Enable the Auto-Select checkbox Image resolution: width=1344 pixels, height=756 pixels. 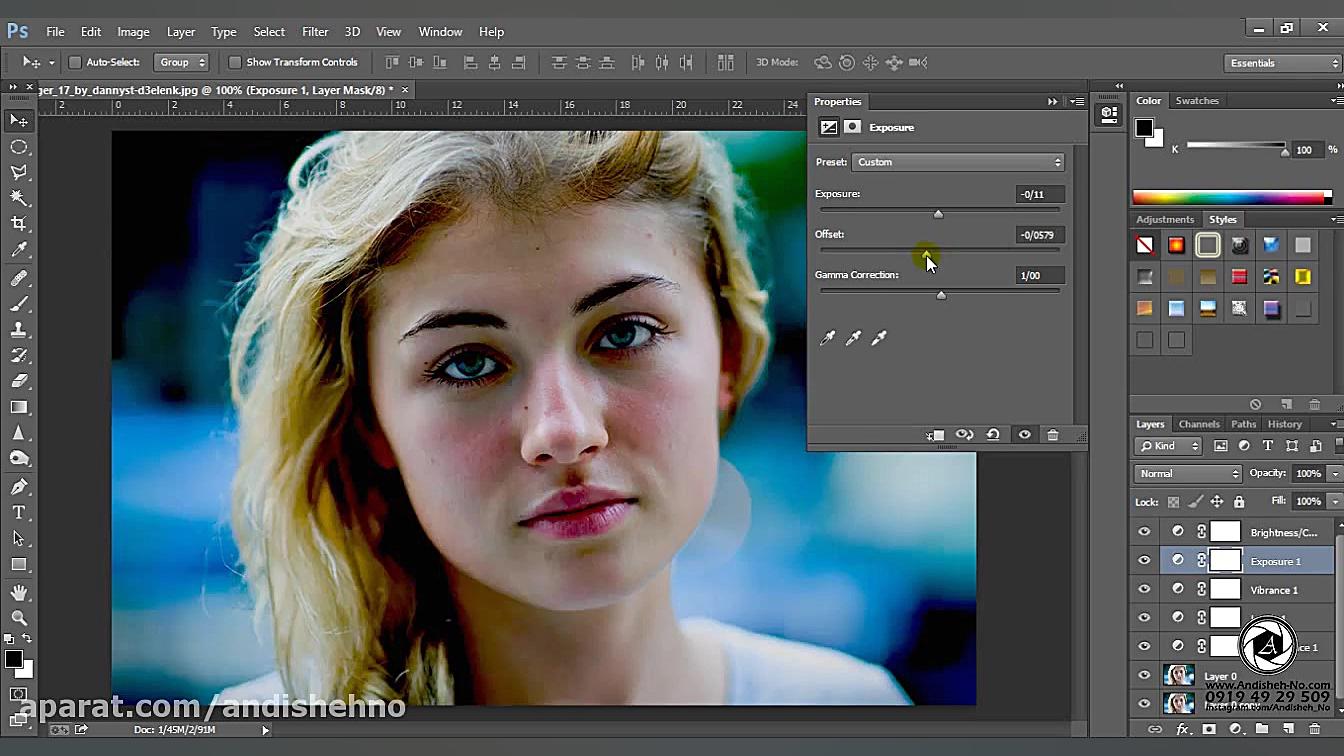pyautogui.click(x=75, y=62)
